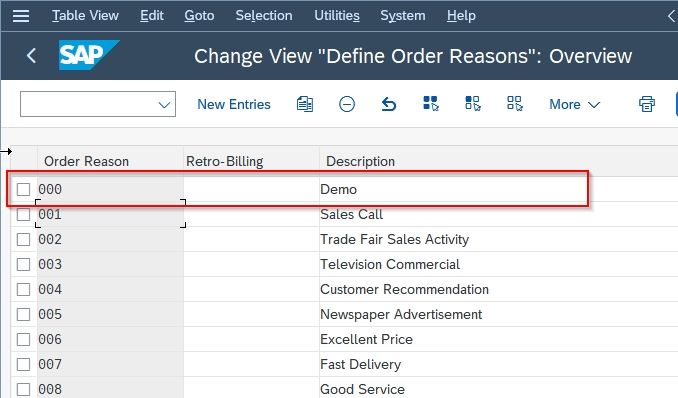Select row checkbox for order reason 004
The image size is (678, 398).
click(x=23, y=289)
